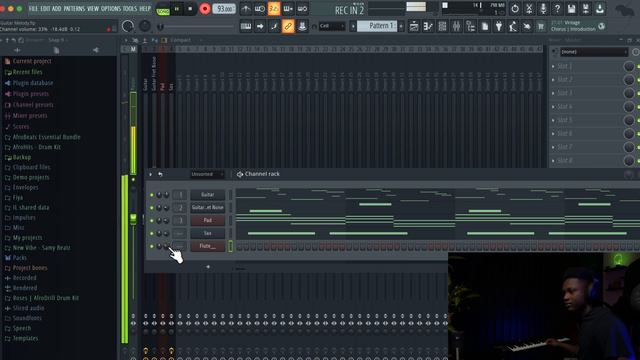Select the Guitar channel button

point(207,195)
